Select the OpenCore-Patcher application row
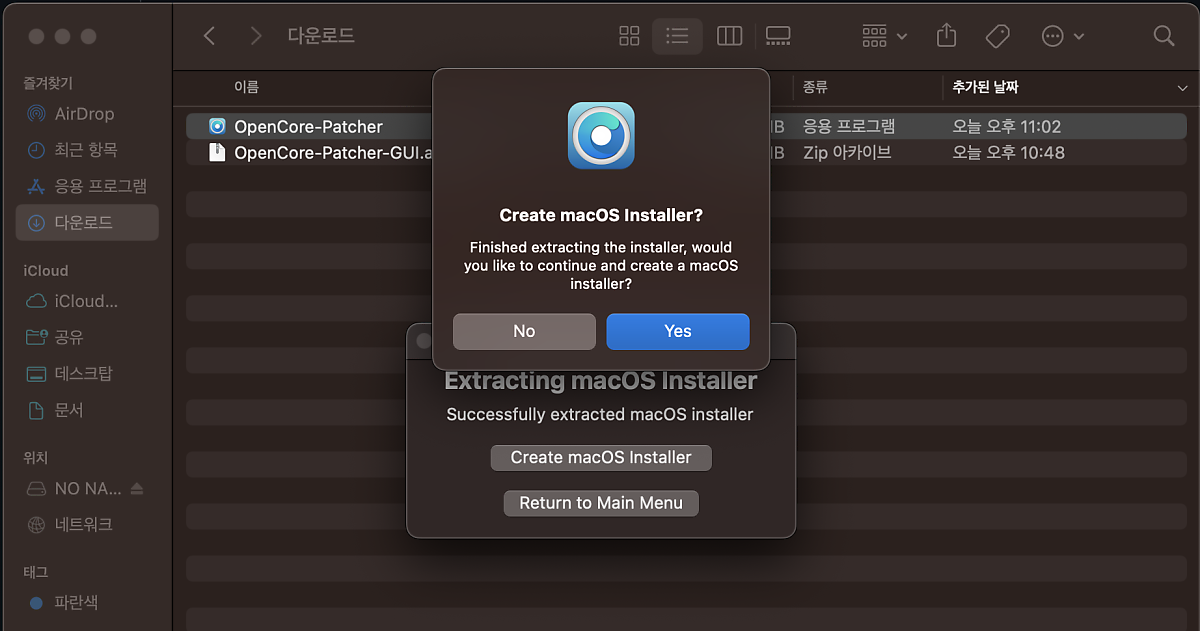The image size is (1200, 631). [x=686, y=126]
